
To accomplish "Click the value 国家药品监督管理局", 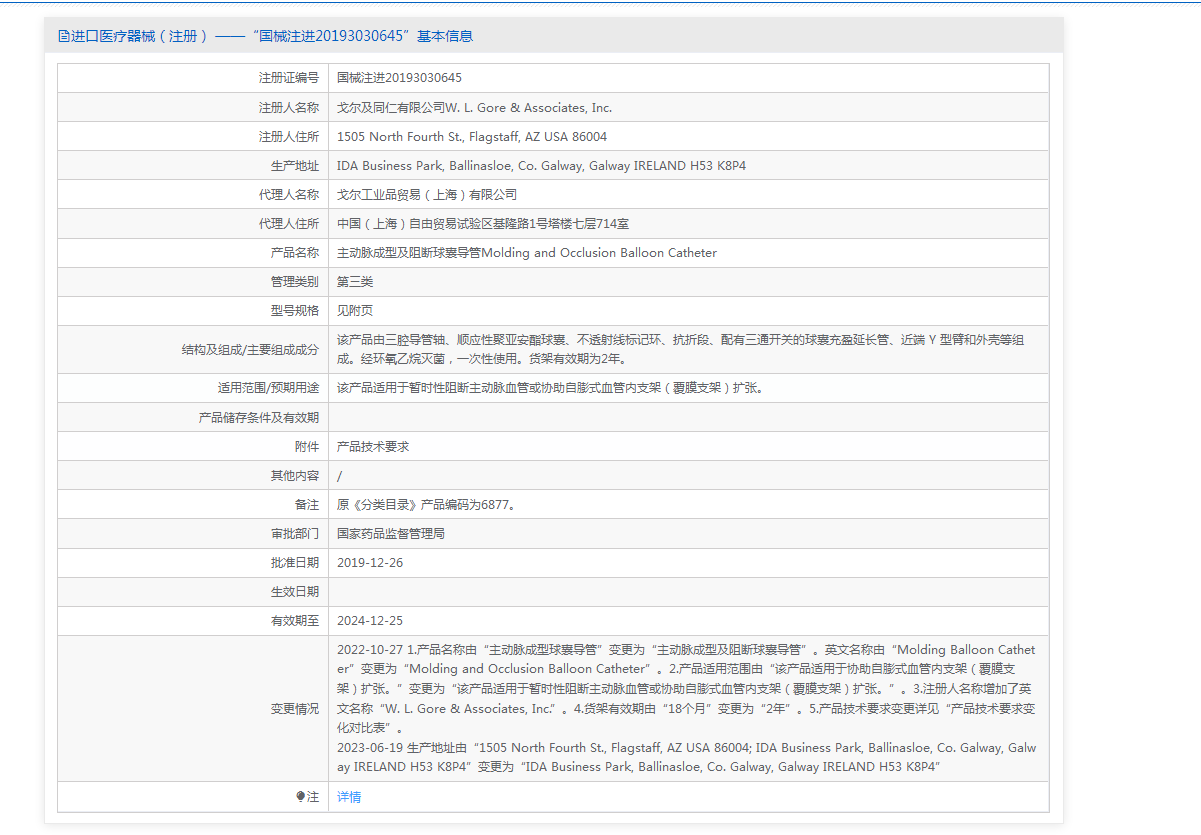I will click(x=391, y=533).
